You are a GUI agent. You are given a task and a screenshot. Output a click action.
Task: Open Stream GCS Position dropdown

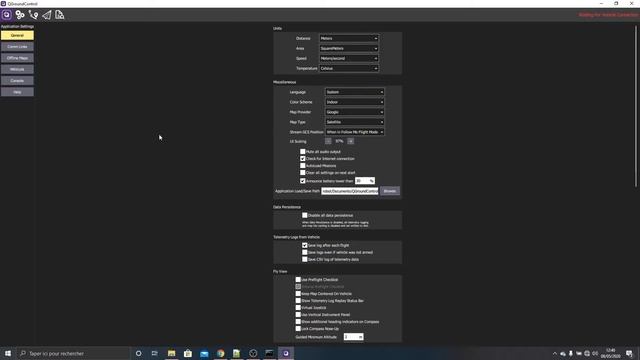point(354,132)
